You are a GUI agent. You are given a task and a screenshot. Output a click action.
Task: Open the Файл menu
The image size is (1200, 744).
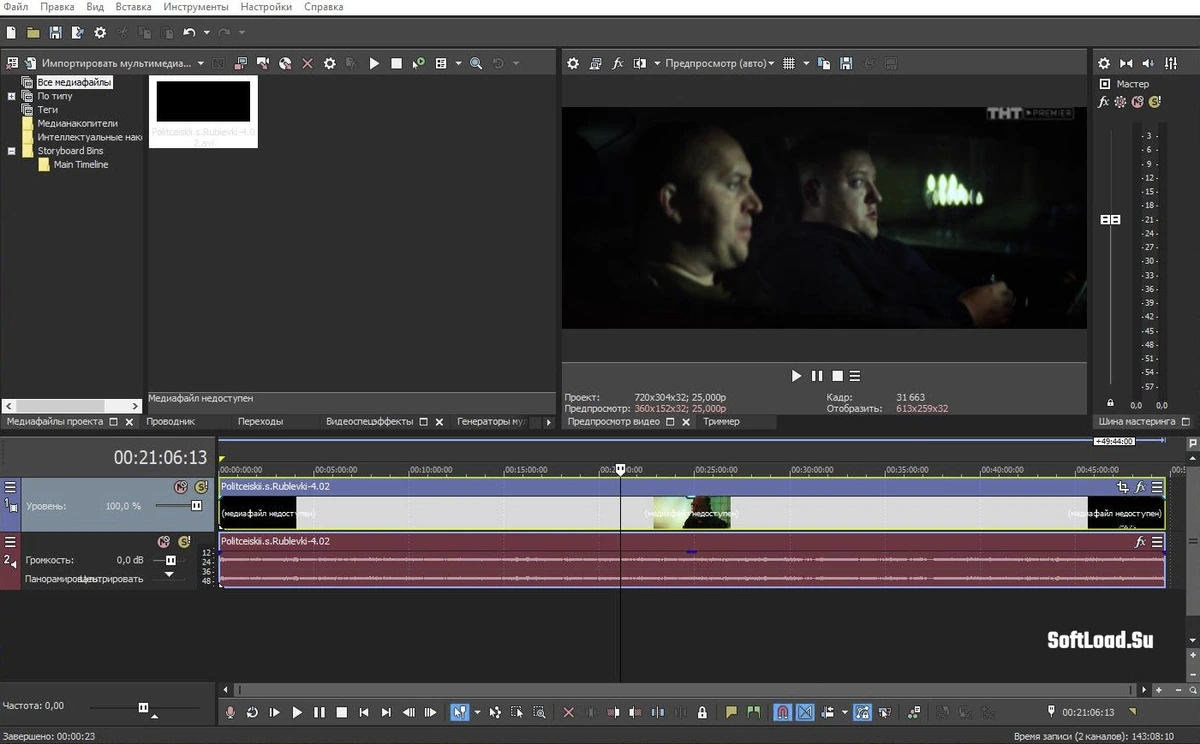pyautogui.click(x=15, y=7)
